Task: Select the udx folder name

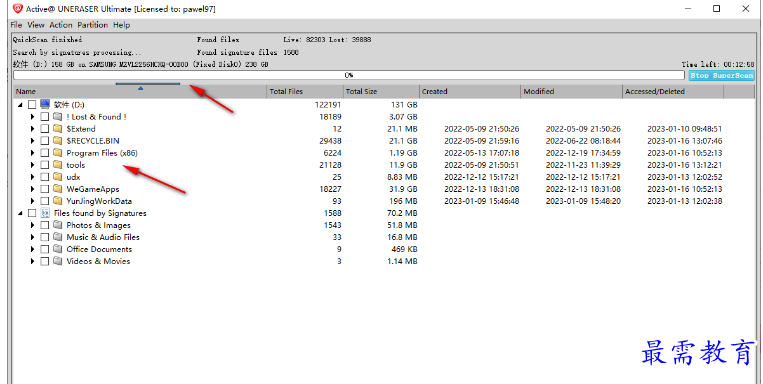Action: (73, 177)
